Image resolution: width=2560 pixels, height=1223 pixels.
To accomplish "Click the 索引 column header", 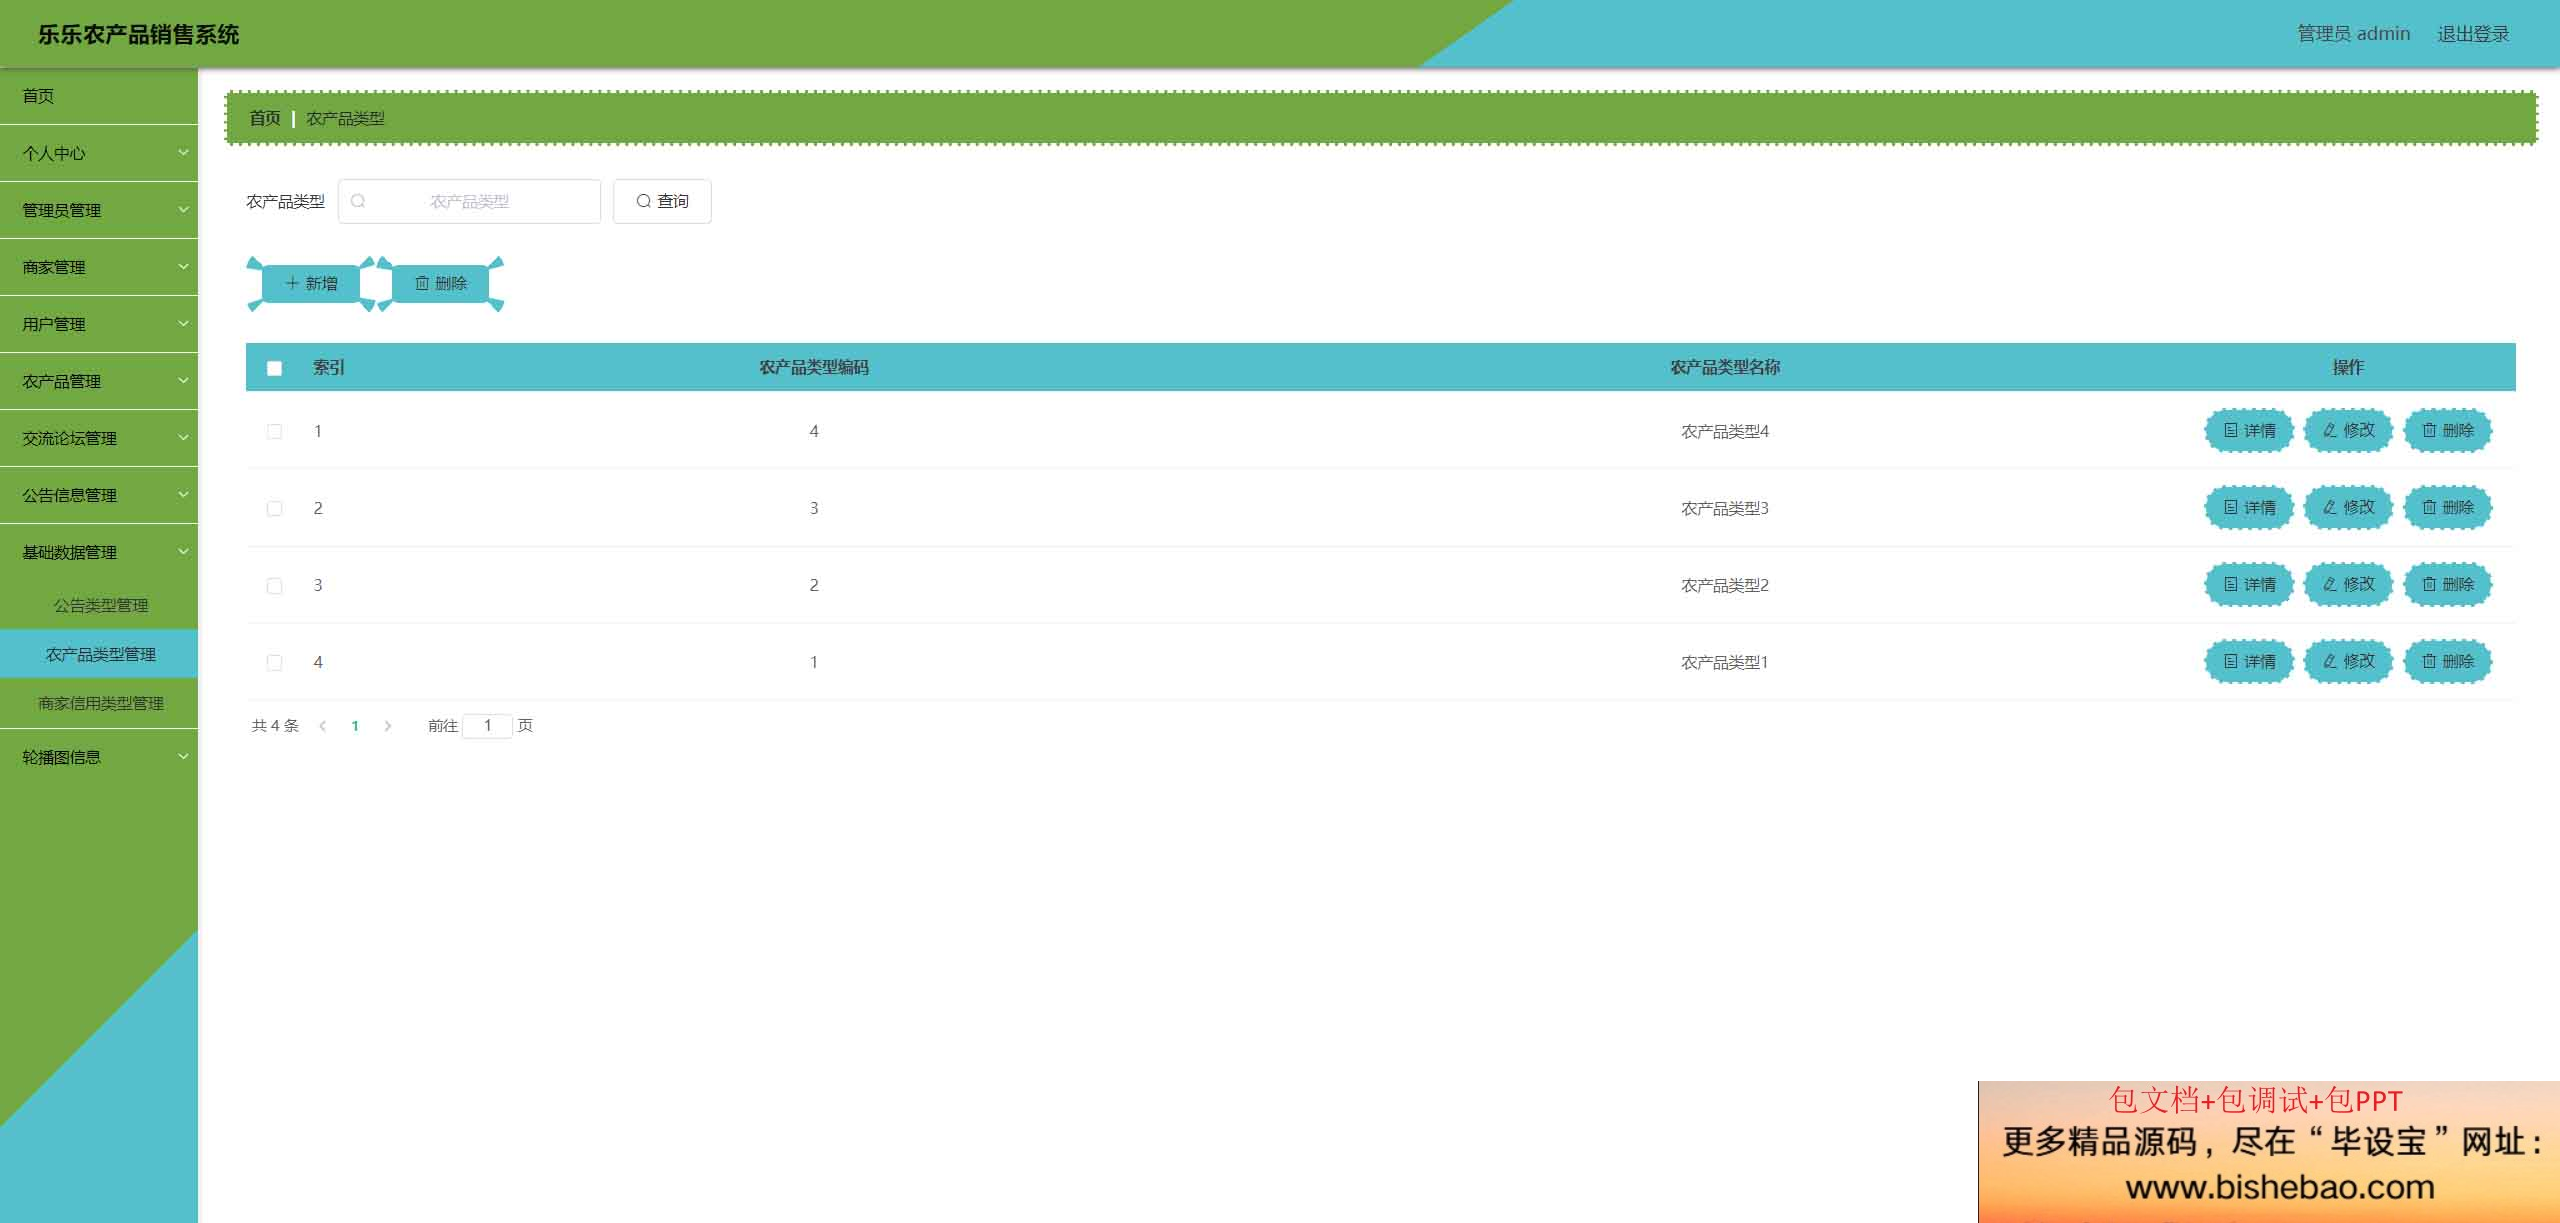I will [x=329, y=367].
